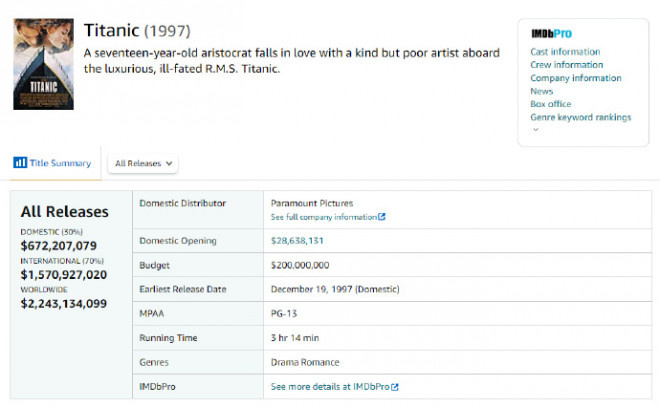This screenshot has width=660, height=407.
Task: Open the Company information link
Action: 575,78
